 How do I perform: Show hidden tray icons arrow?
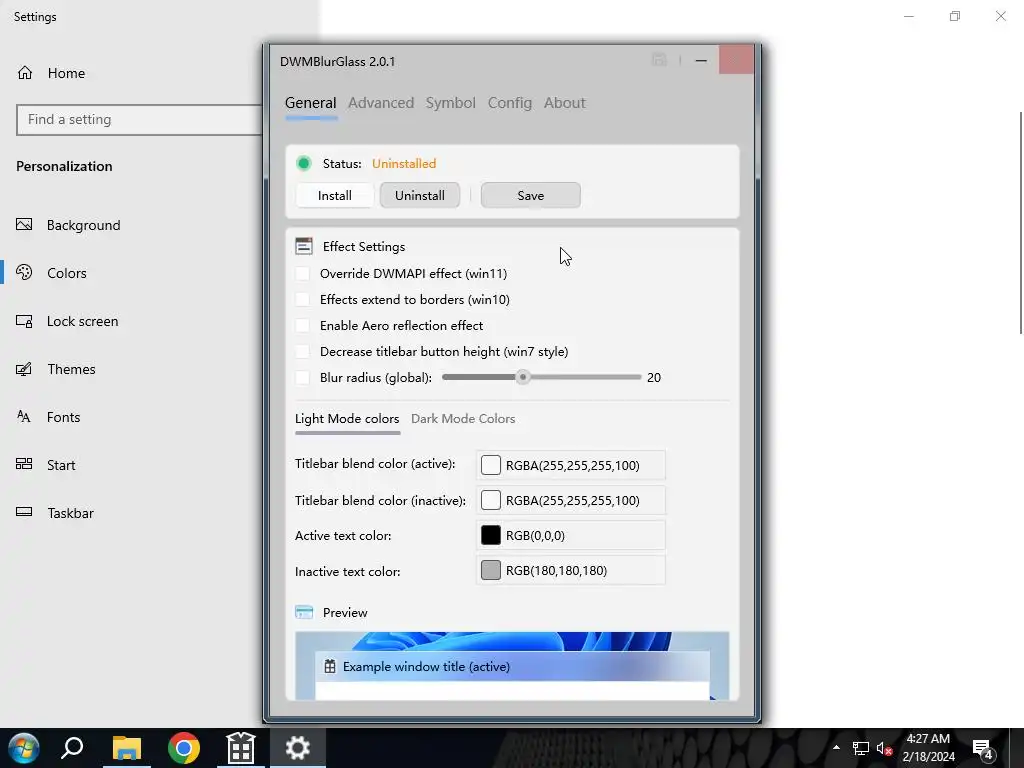coord(836,747)
